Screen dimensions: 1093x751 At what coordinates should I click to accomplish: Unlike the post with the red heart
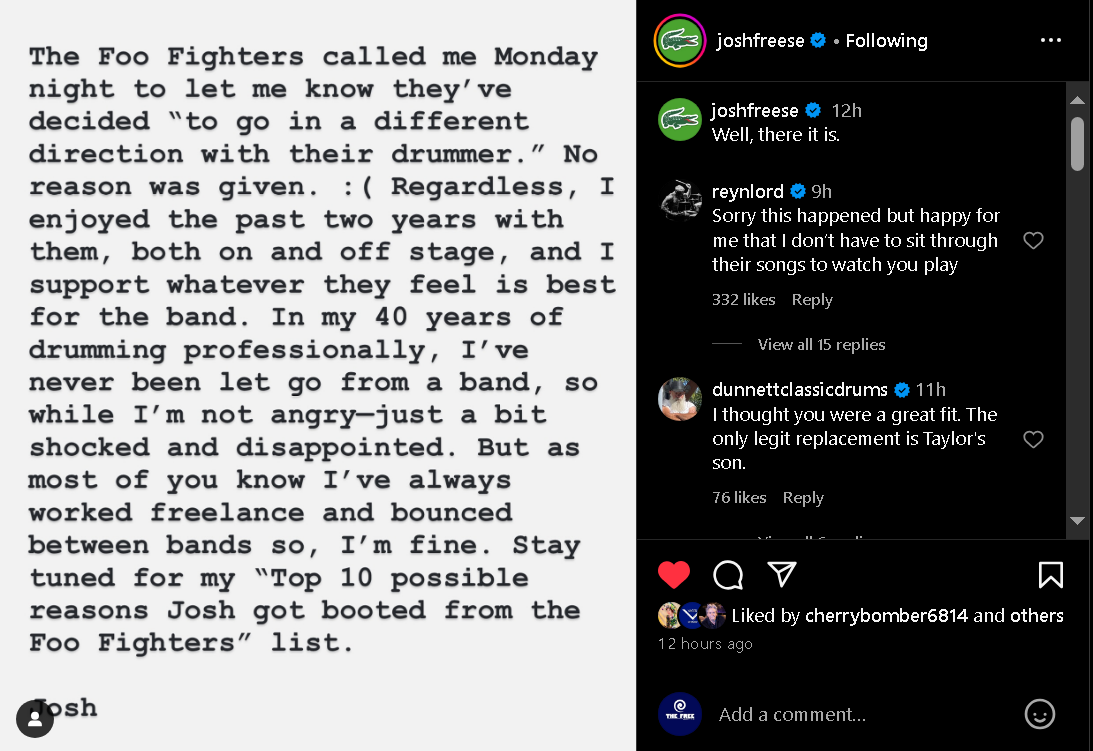[x=674, y=574]
